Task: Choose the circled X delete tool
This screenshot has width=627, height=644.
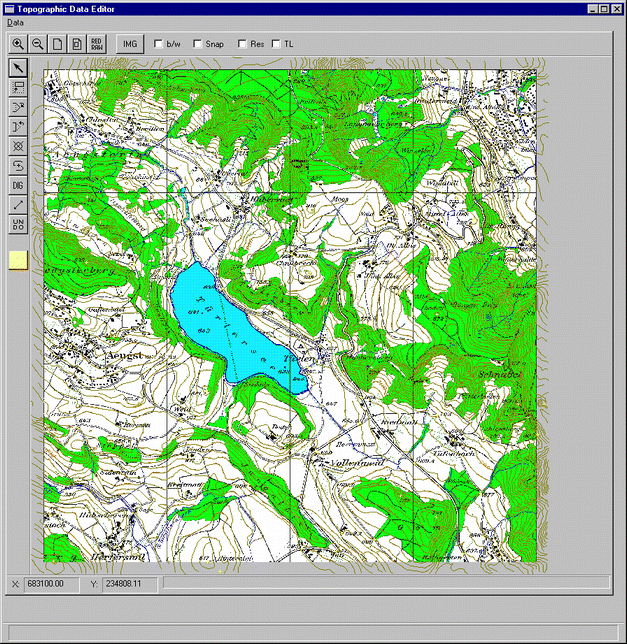Action: 19,146
